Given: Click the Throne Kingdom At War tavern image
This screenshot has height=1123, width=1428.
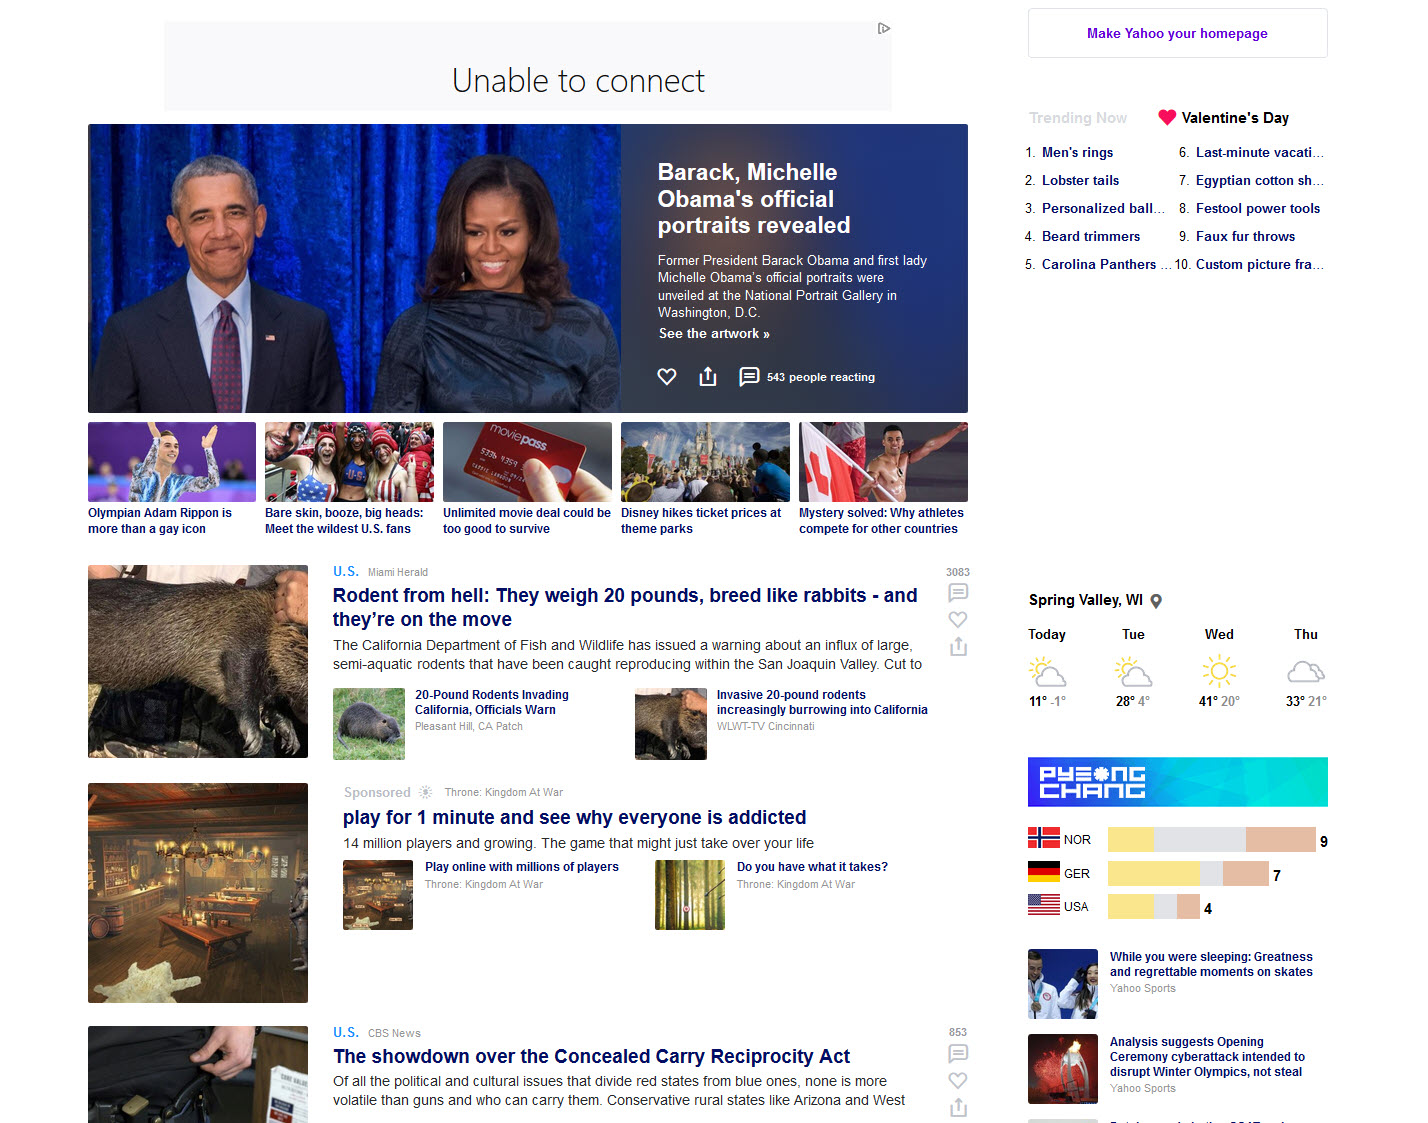Looking at the screenshot, I should pyautogui.click(x=198, y=893).
